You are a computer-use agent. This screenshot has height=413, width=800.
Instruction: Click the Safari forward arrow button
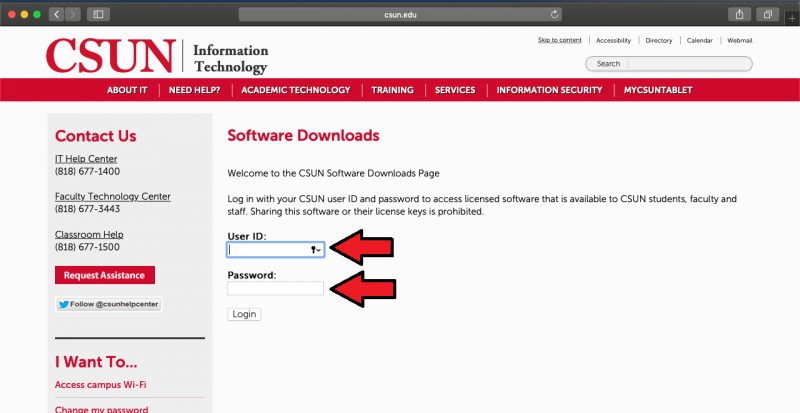tap(72, 14)
